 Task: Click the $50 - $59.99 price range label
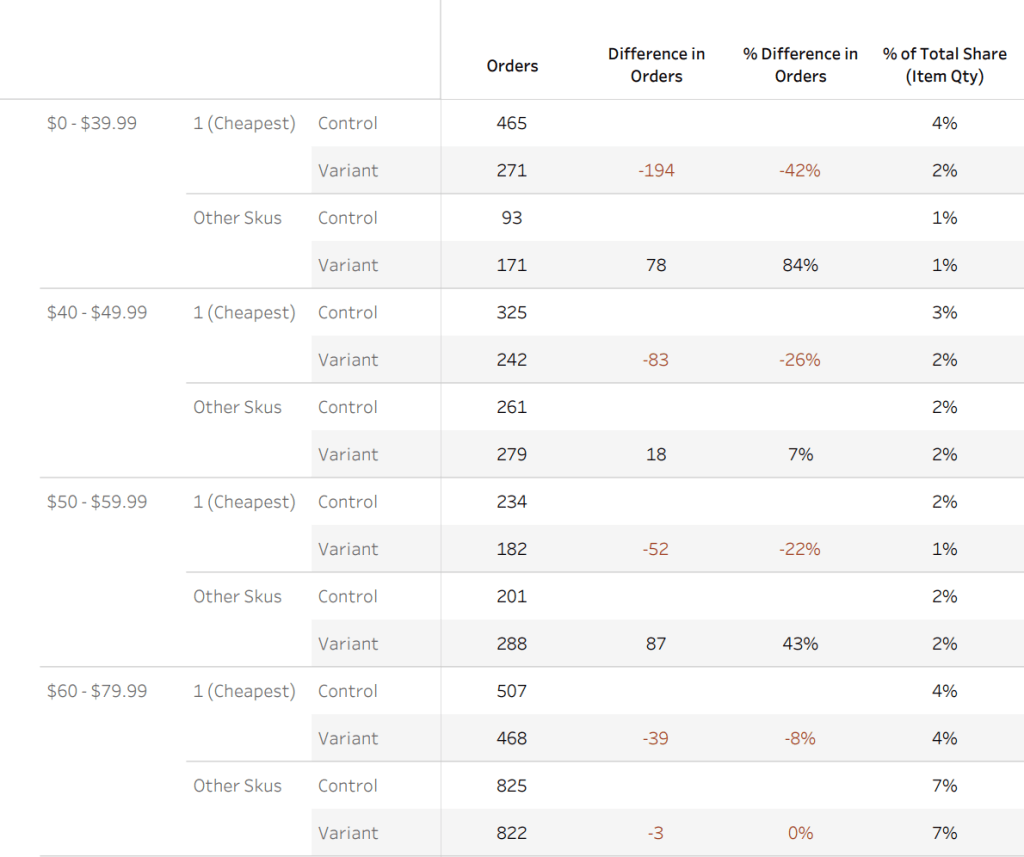[97, 502]
